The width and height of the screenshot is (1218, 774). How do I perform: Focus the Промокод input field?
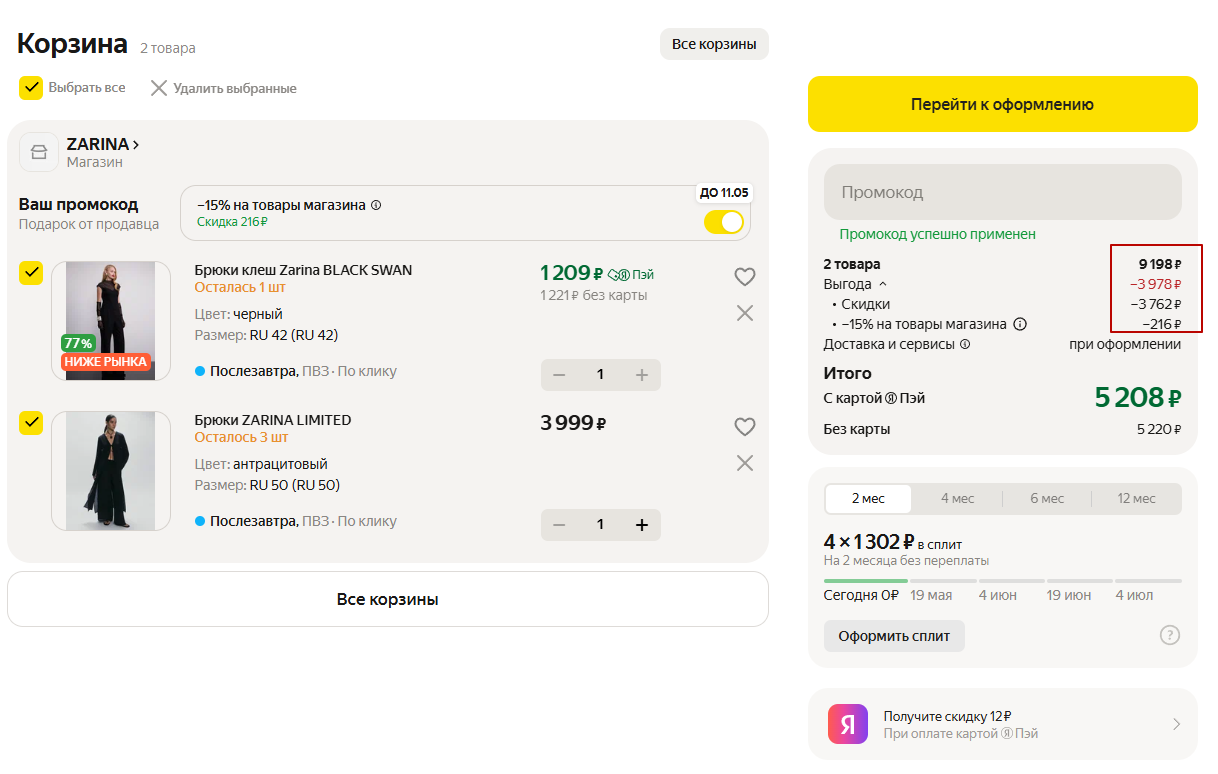coord(1002,192)
